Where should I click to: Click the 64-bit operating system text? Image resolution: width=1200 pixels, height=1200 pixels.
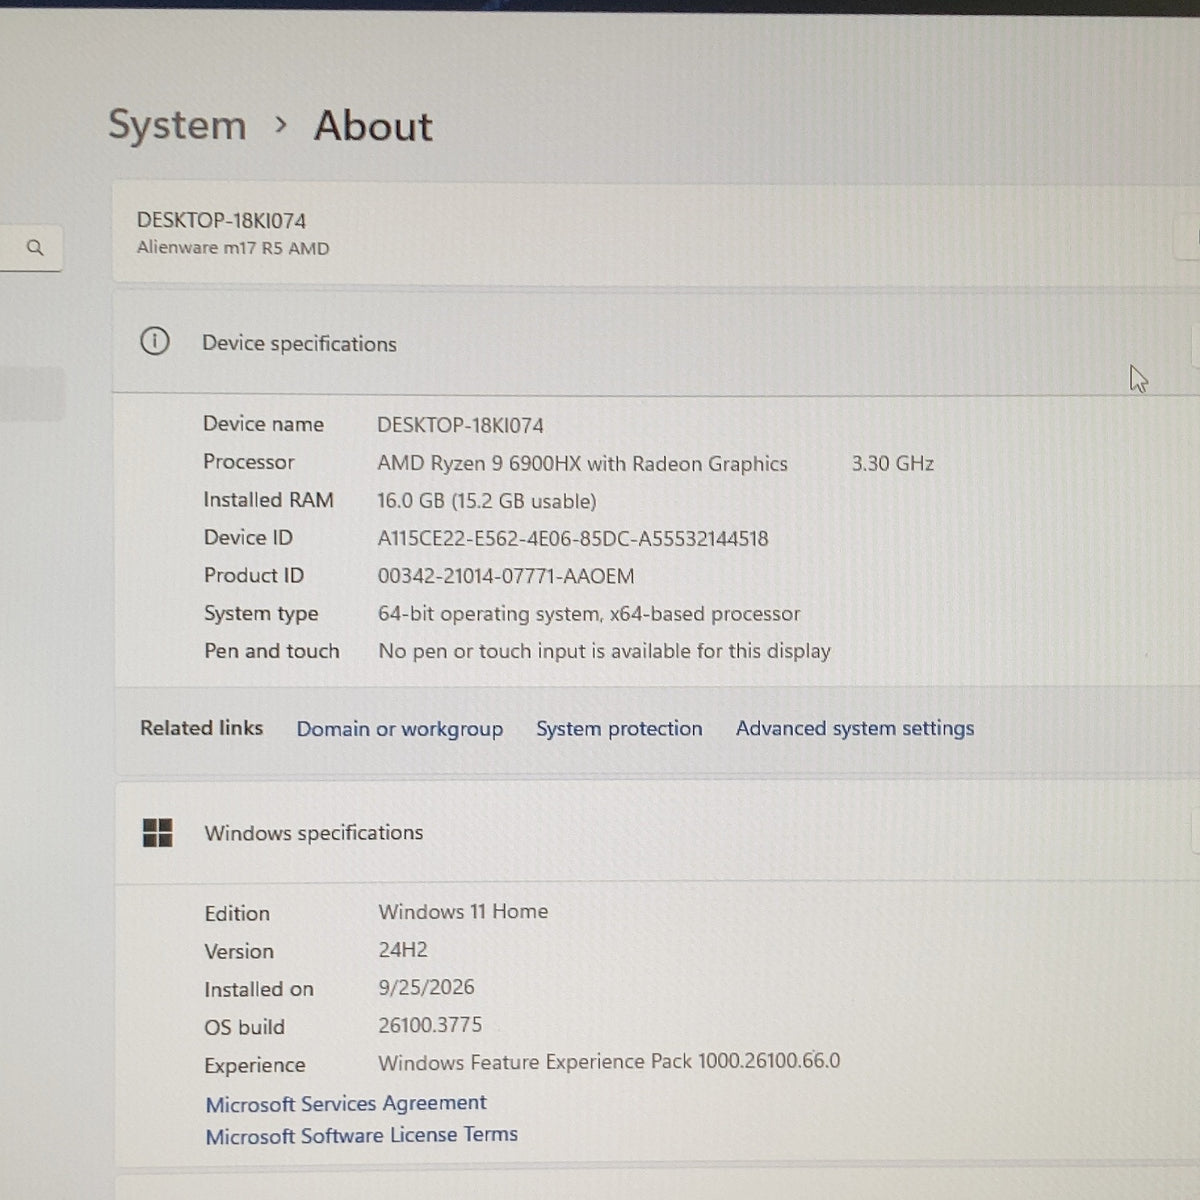[x=589, y=614]
